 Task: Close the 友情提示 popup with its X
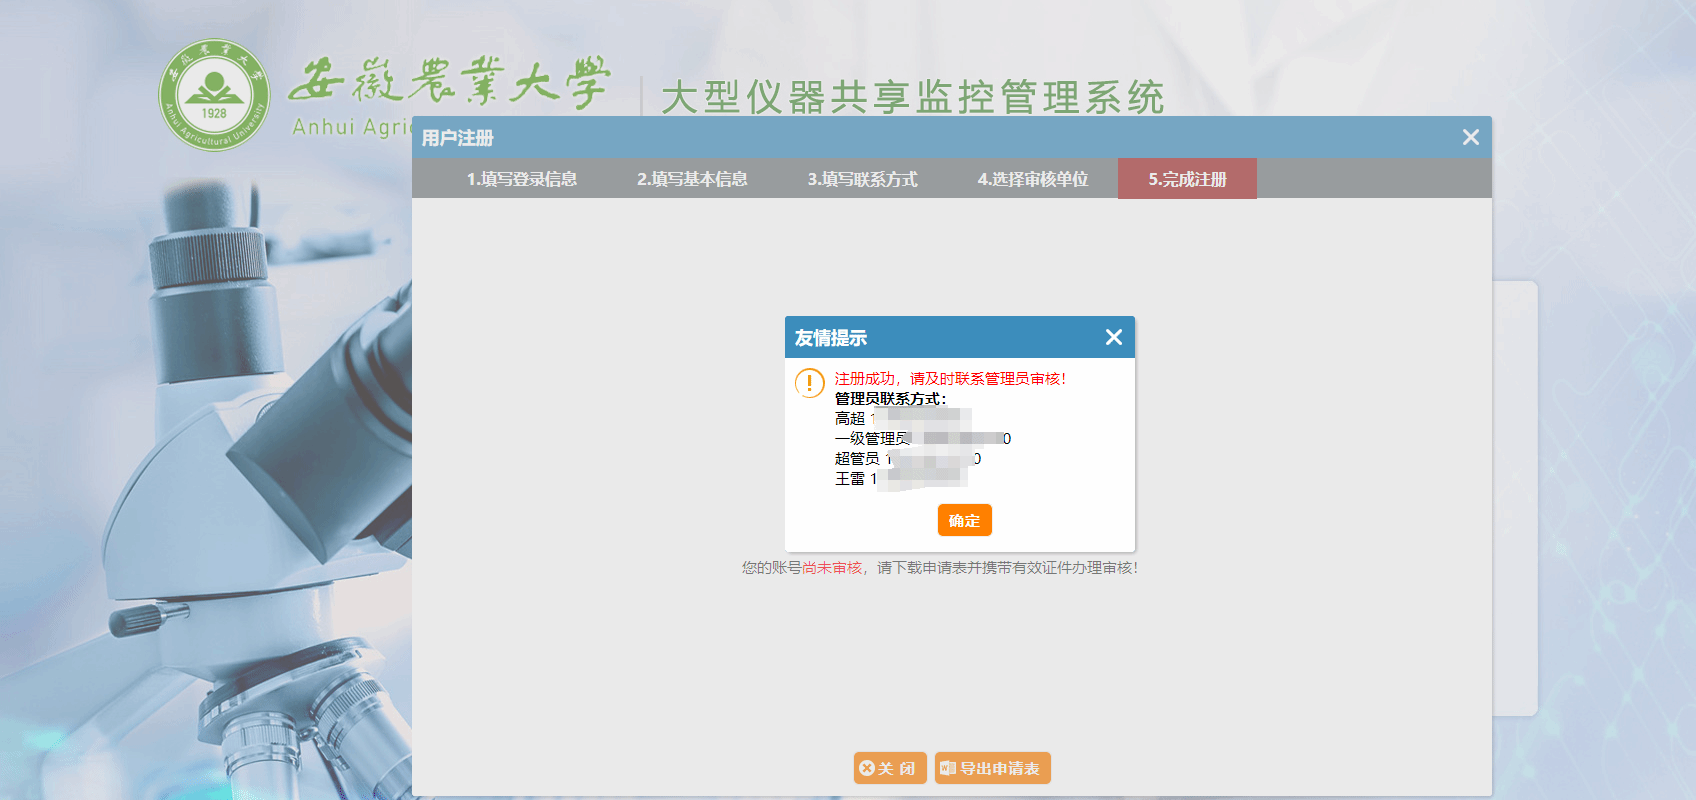coord(1113,338)
